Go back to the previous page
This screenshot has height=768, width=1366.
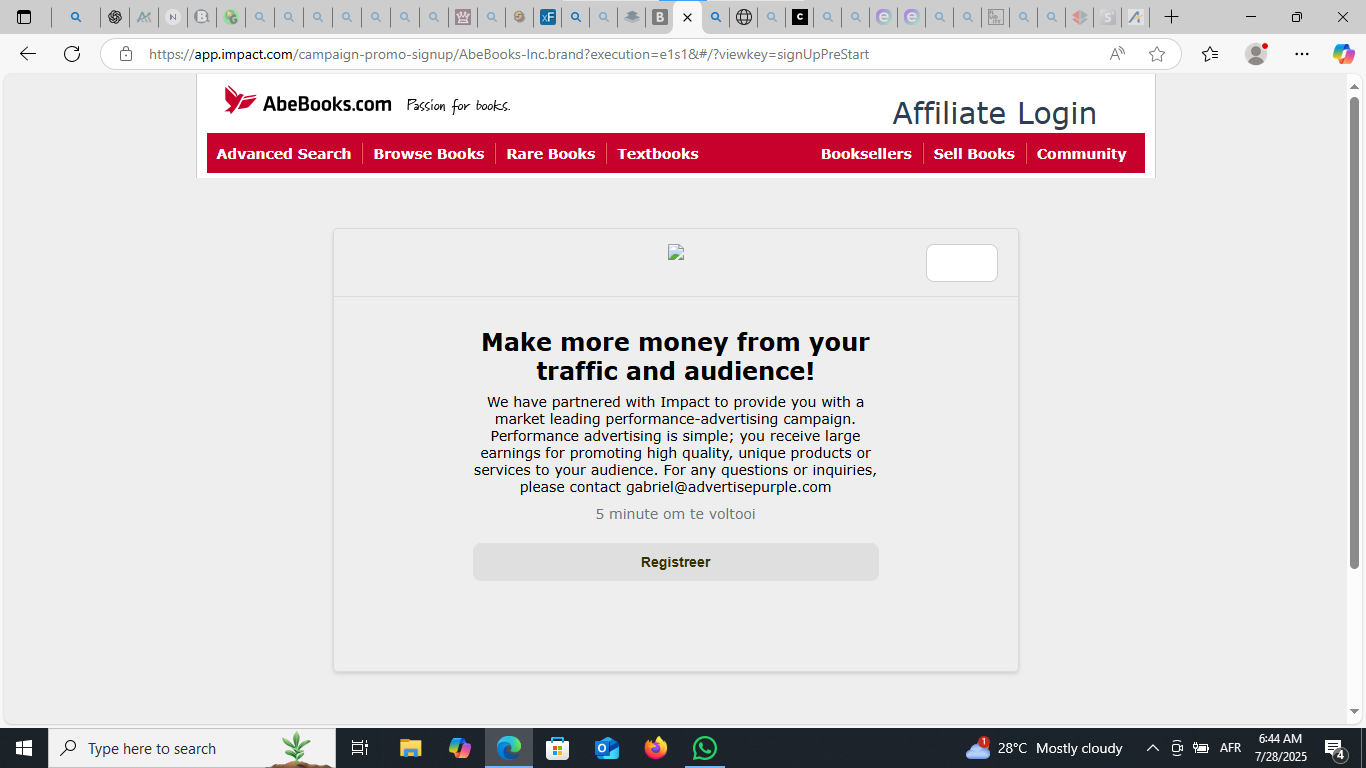[28, 54]
